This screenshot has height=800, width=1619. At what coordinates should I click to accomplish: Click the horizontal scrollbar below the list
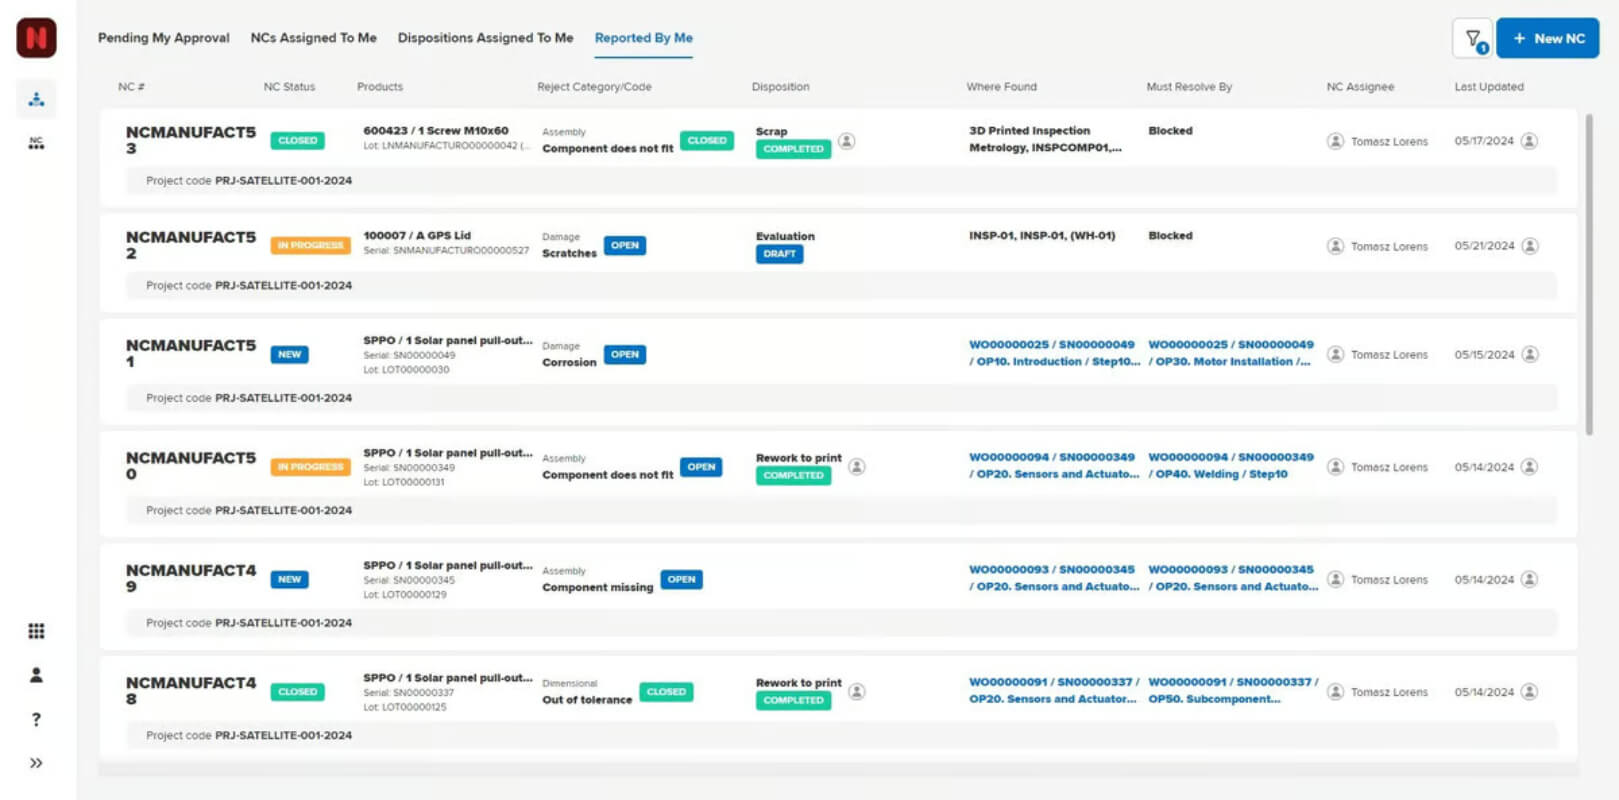[838, 771]
